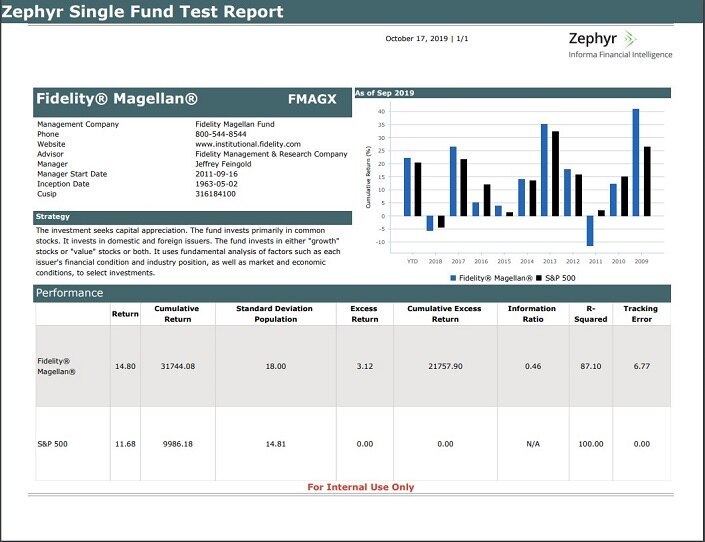The image size is (705, 542).
Task: Select the S&P 500 cumulative return 9986.18
Action: [x=178, y=444]
